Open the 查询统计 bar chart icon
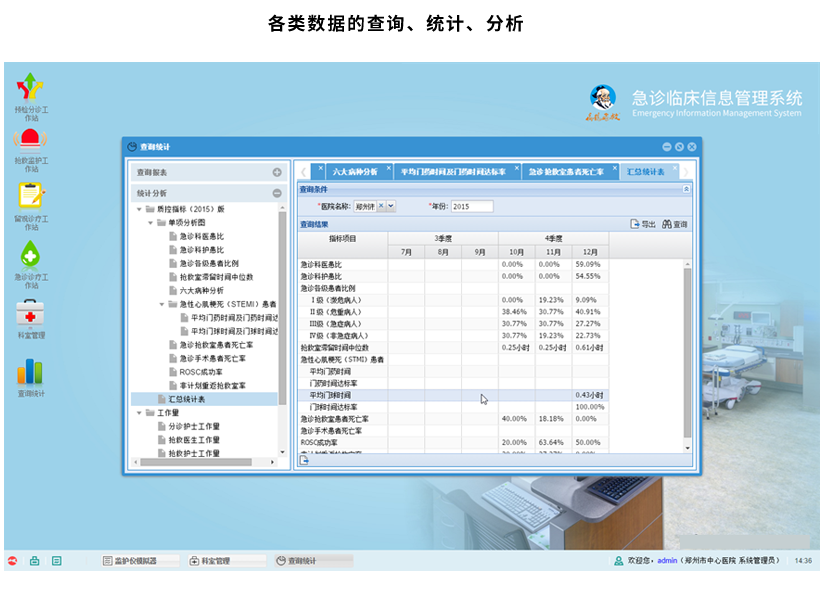The width and height of the screenshot is (827, 594). point(32,372)
